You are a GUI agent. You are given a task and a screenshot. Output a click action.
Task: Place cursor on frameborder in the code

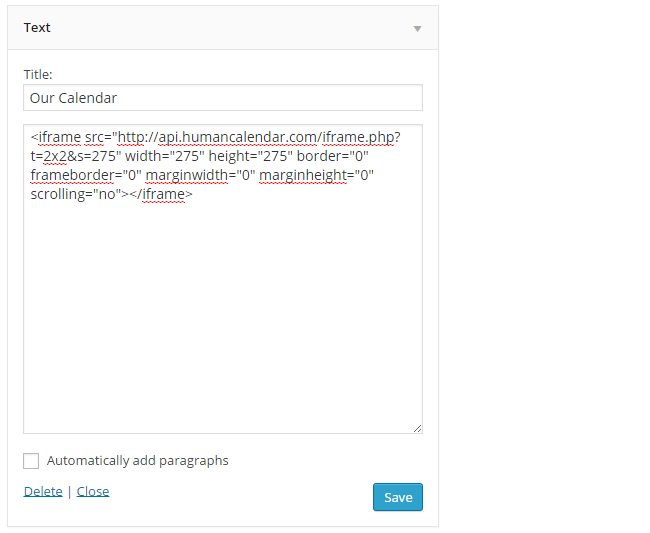point(72,175)
